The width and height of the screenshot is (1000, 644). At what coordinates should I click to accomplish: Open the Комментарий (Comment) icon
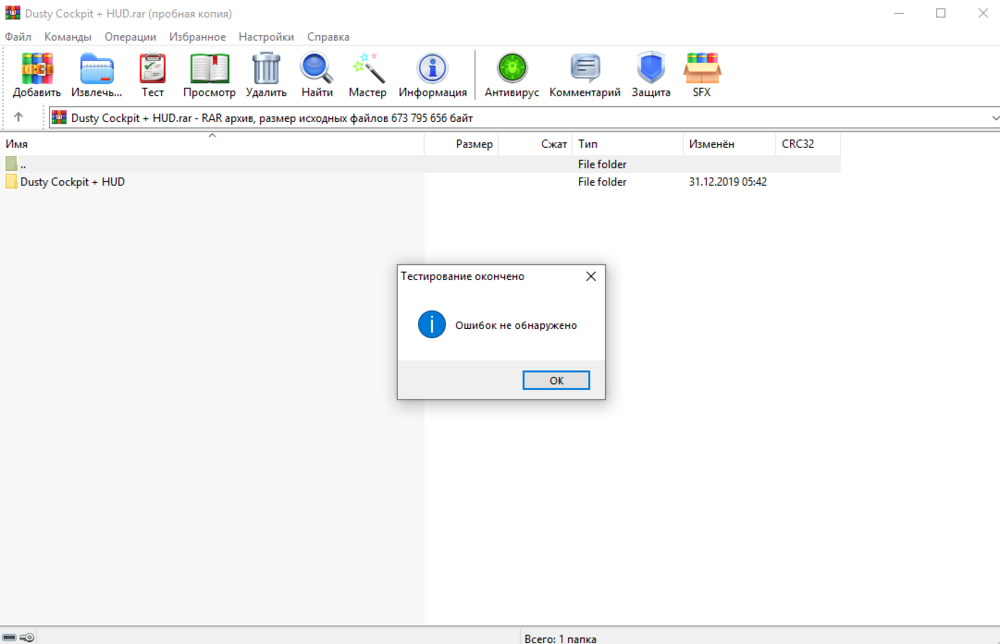click(584, 68)
